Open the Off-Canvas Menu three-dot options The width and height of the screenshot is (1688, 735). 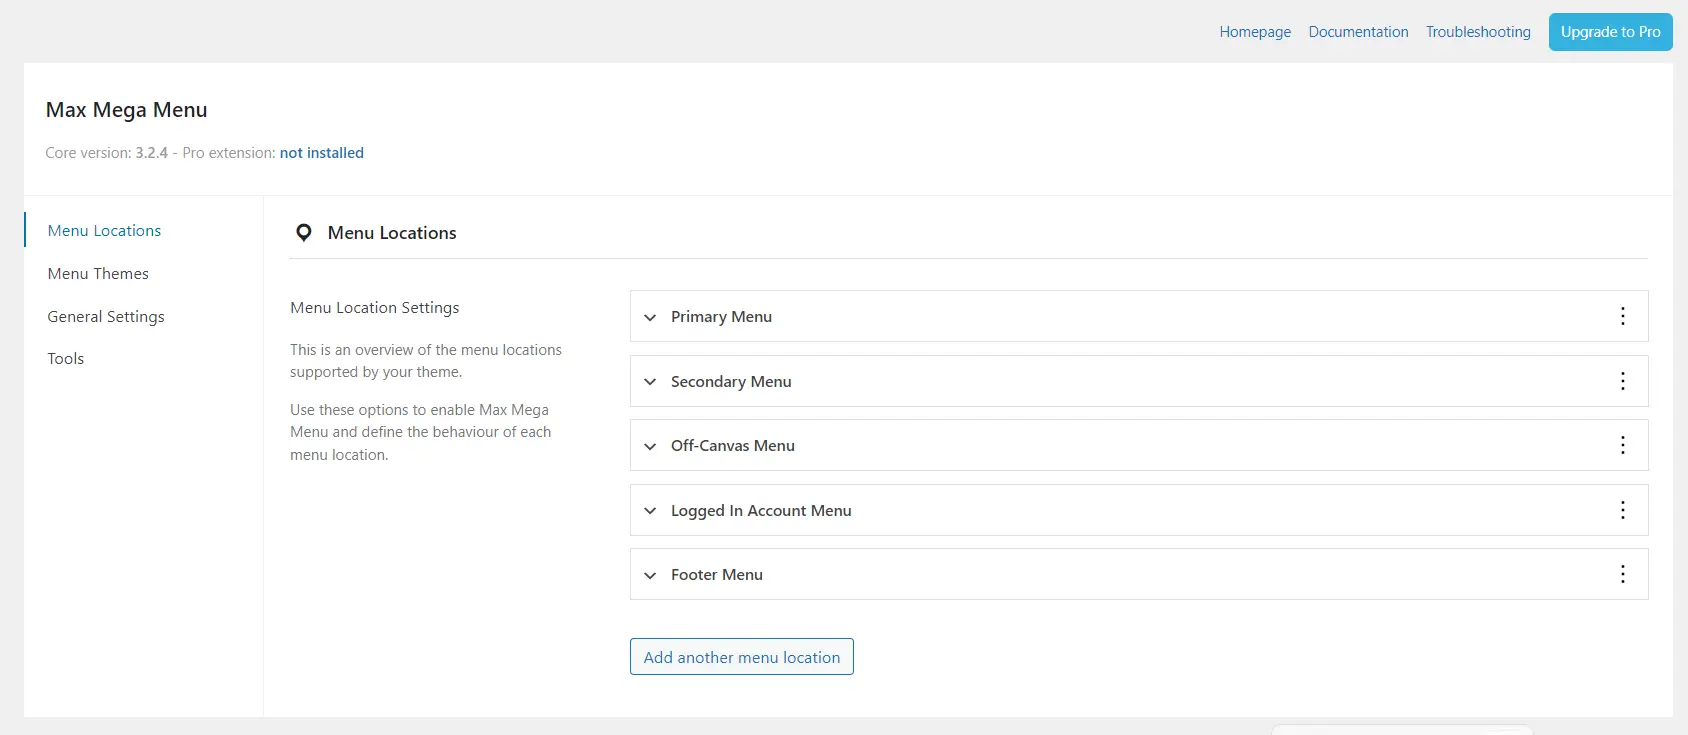coord(1622,445)
